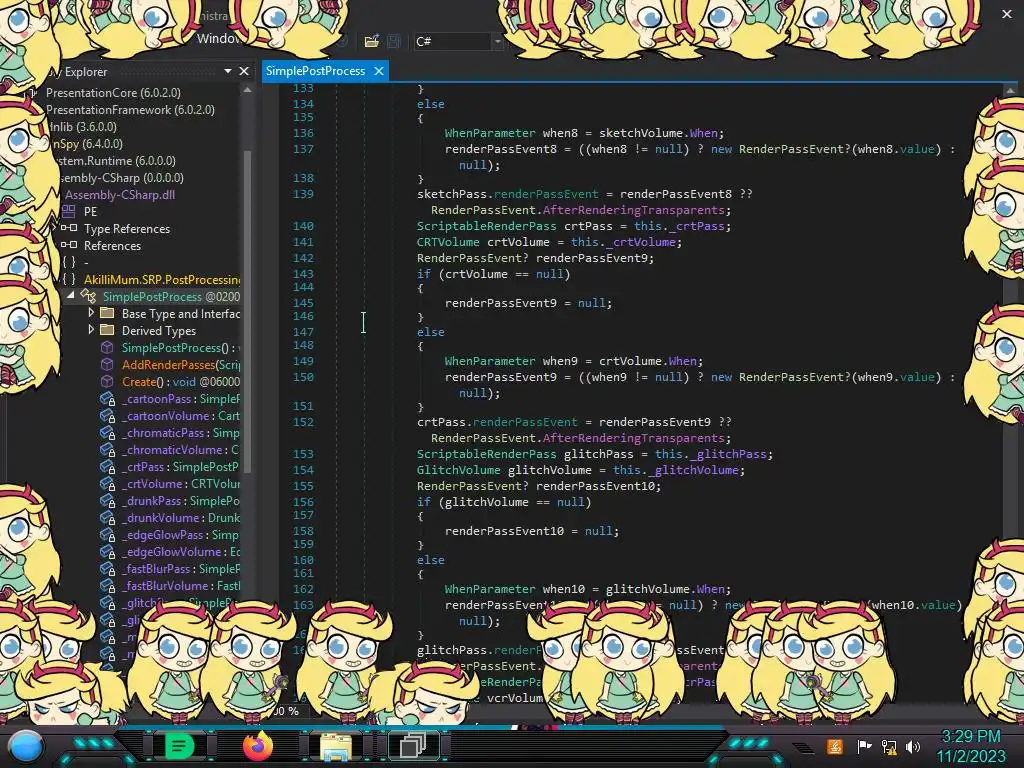This screenshot has height=768, width=1024.
Task: Expand Base Type and Interfaces folder
Action: click(x=91, y=313)
